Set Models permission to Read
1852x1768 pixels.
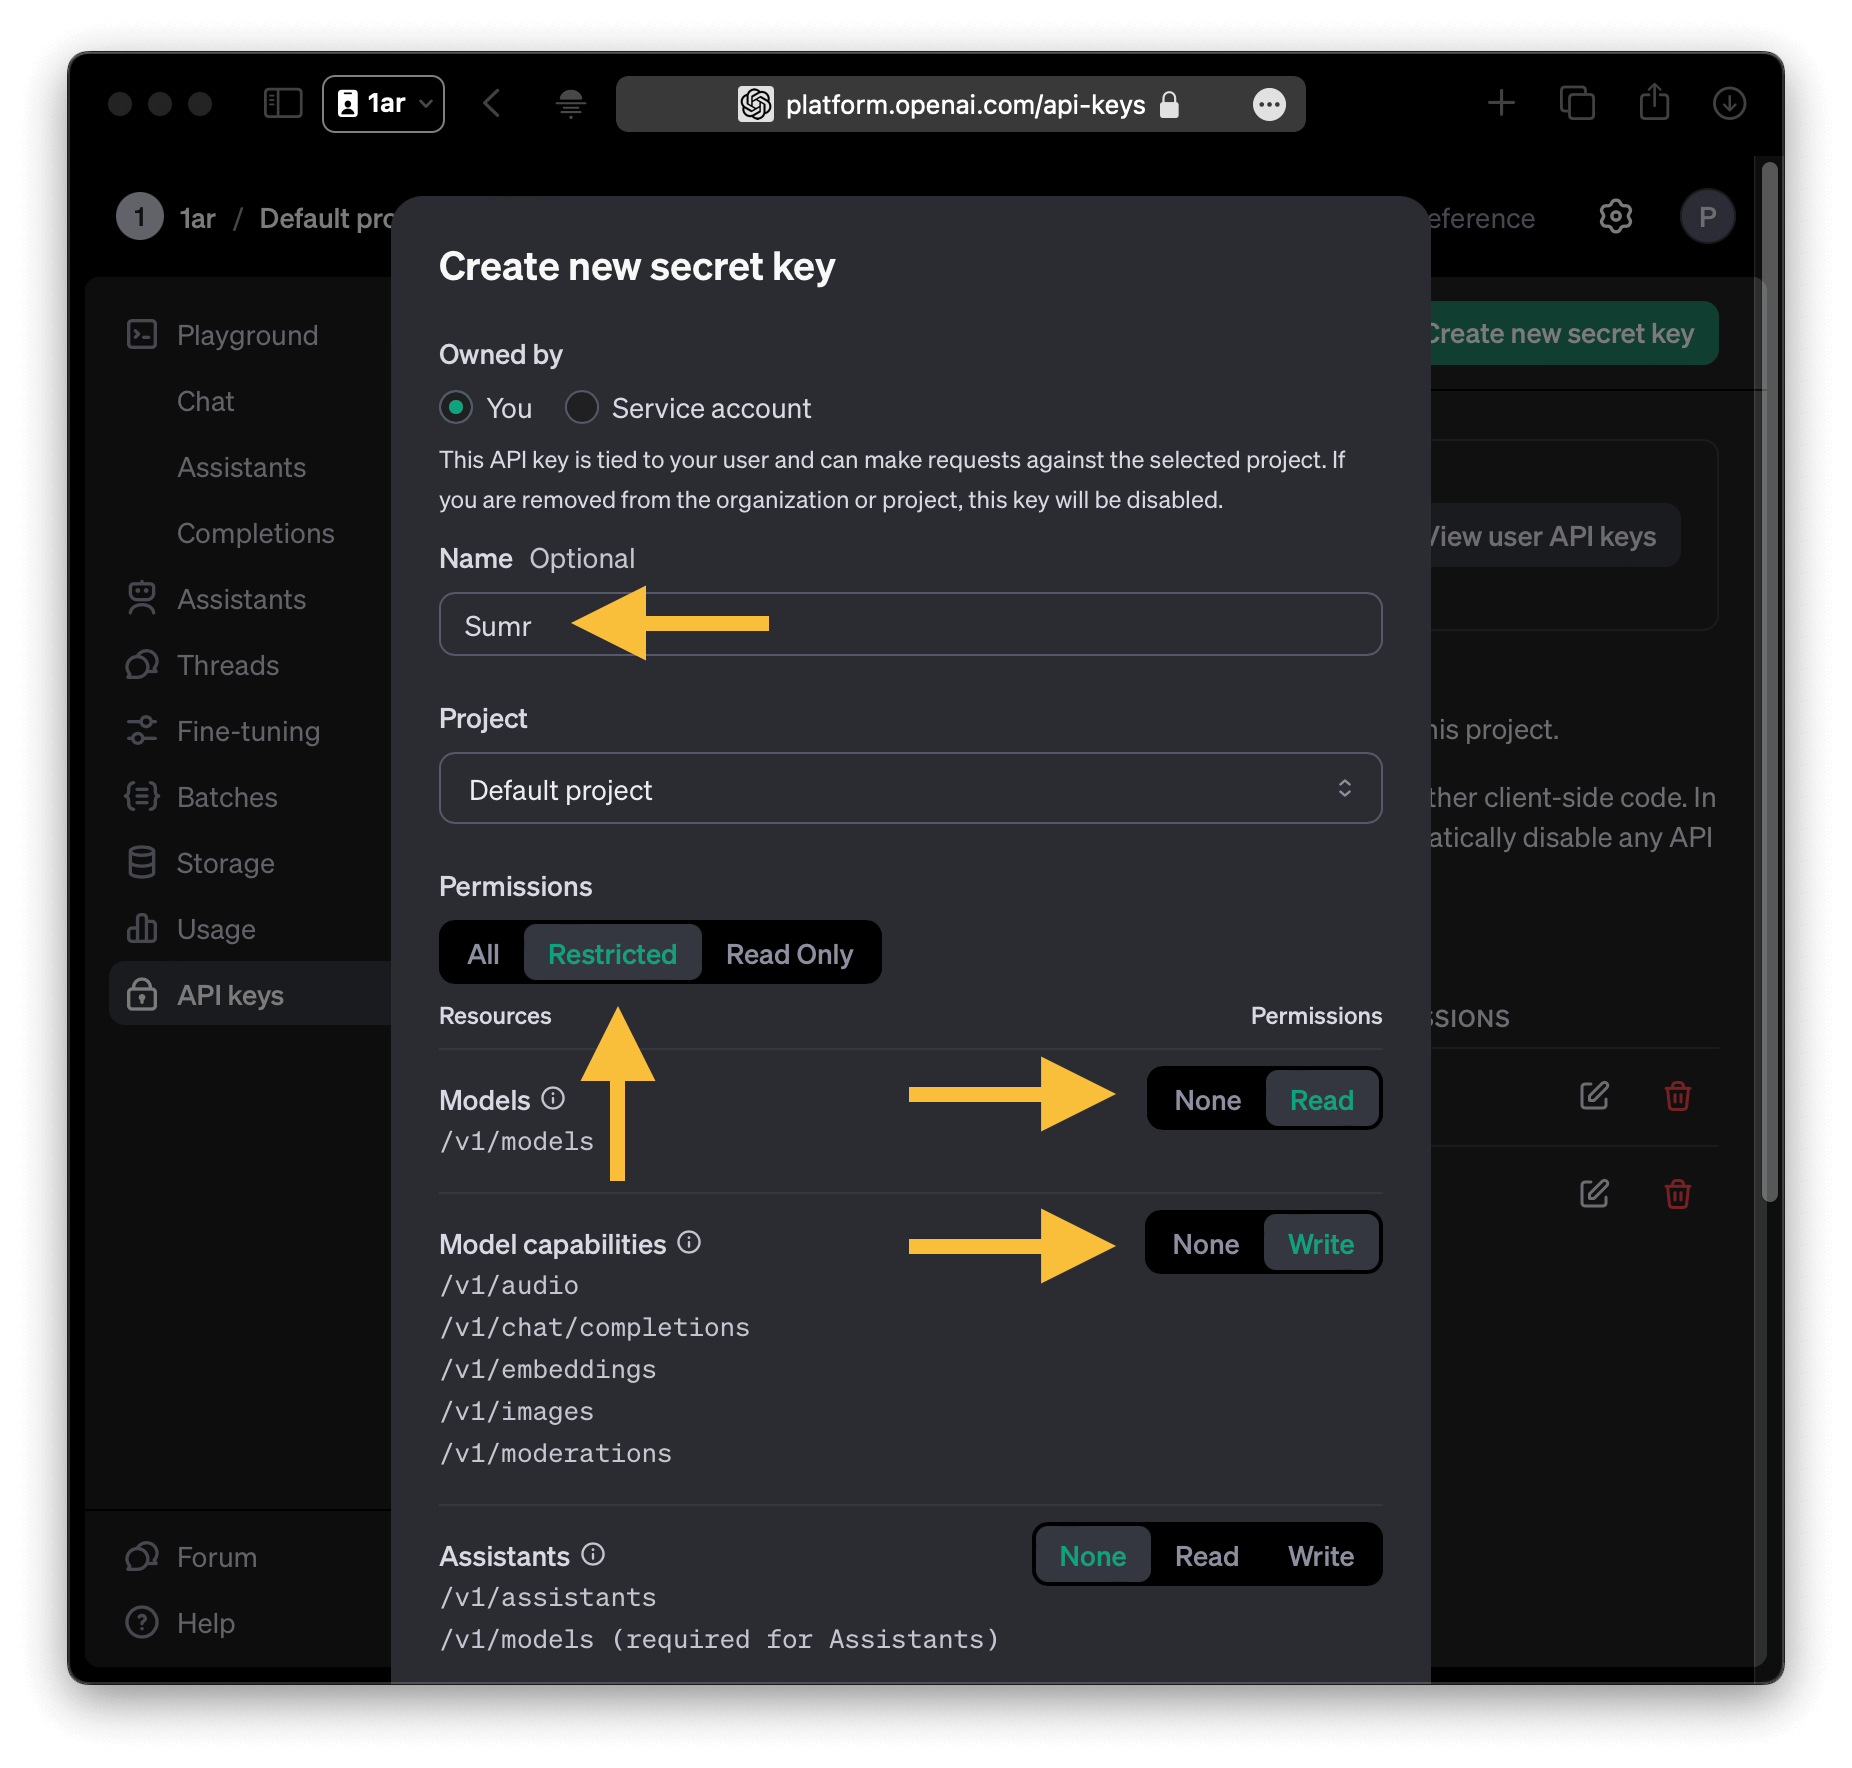click(x=1321, y=1100)
